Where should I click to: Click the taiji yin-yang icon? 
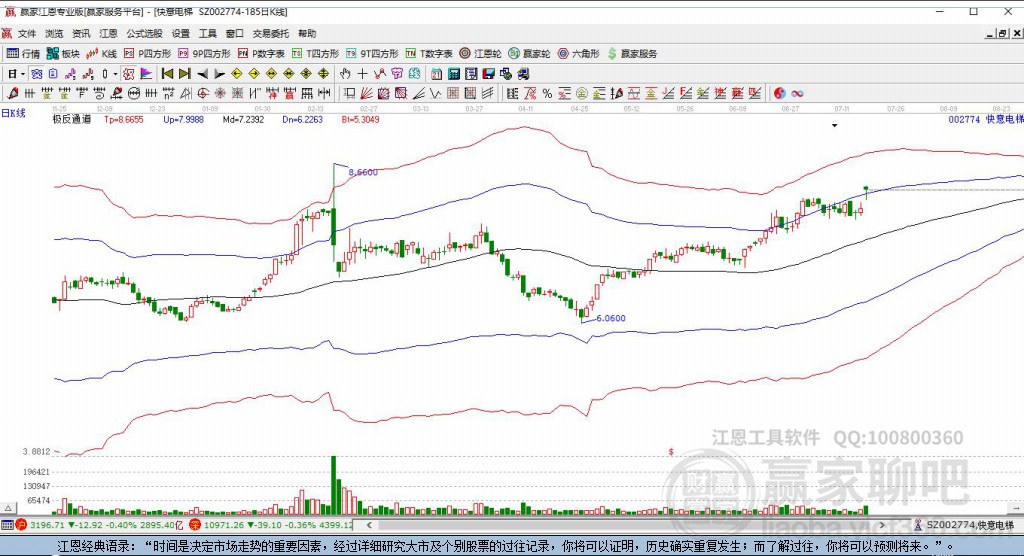[779, 93]
